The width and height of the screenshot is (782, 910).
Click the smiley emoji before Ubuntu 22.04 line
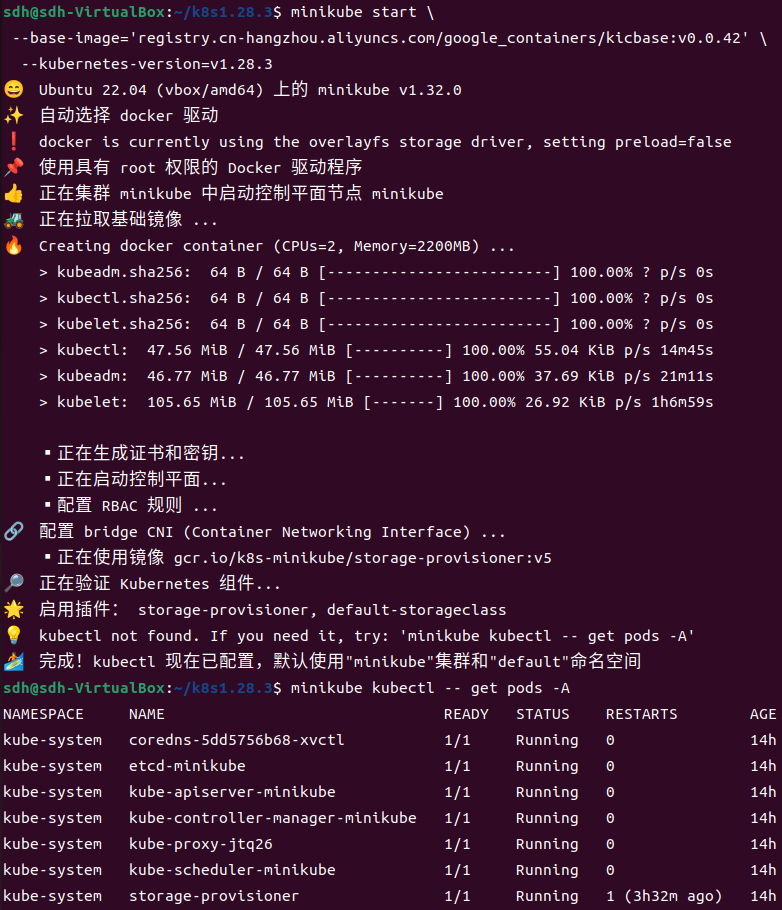pos(13,89)
